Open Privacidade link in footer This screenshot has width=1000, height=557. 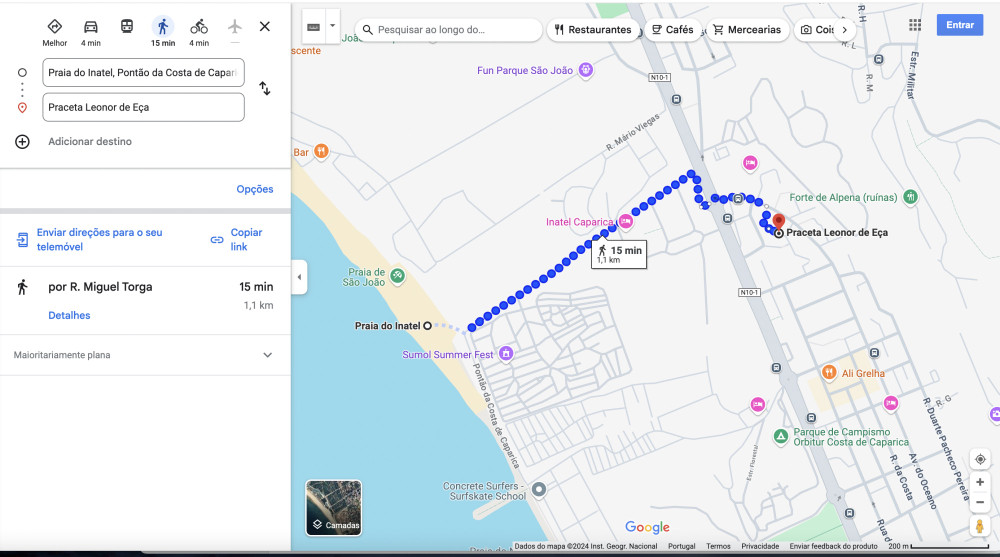[760, 546]
